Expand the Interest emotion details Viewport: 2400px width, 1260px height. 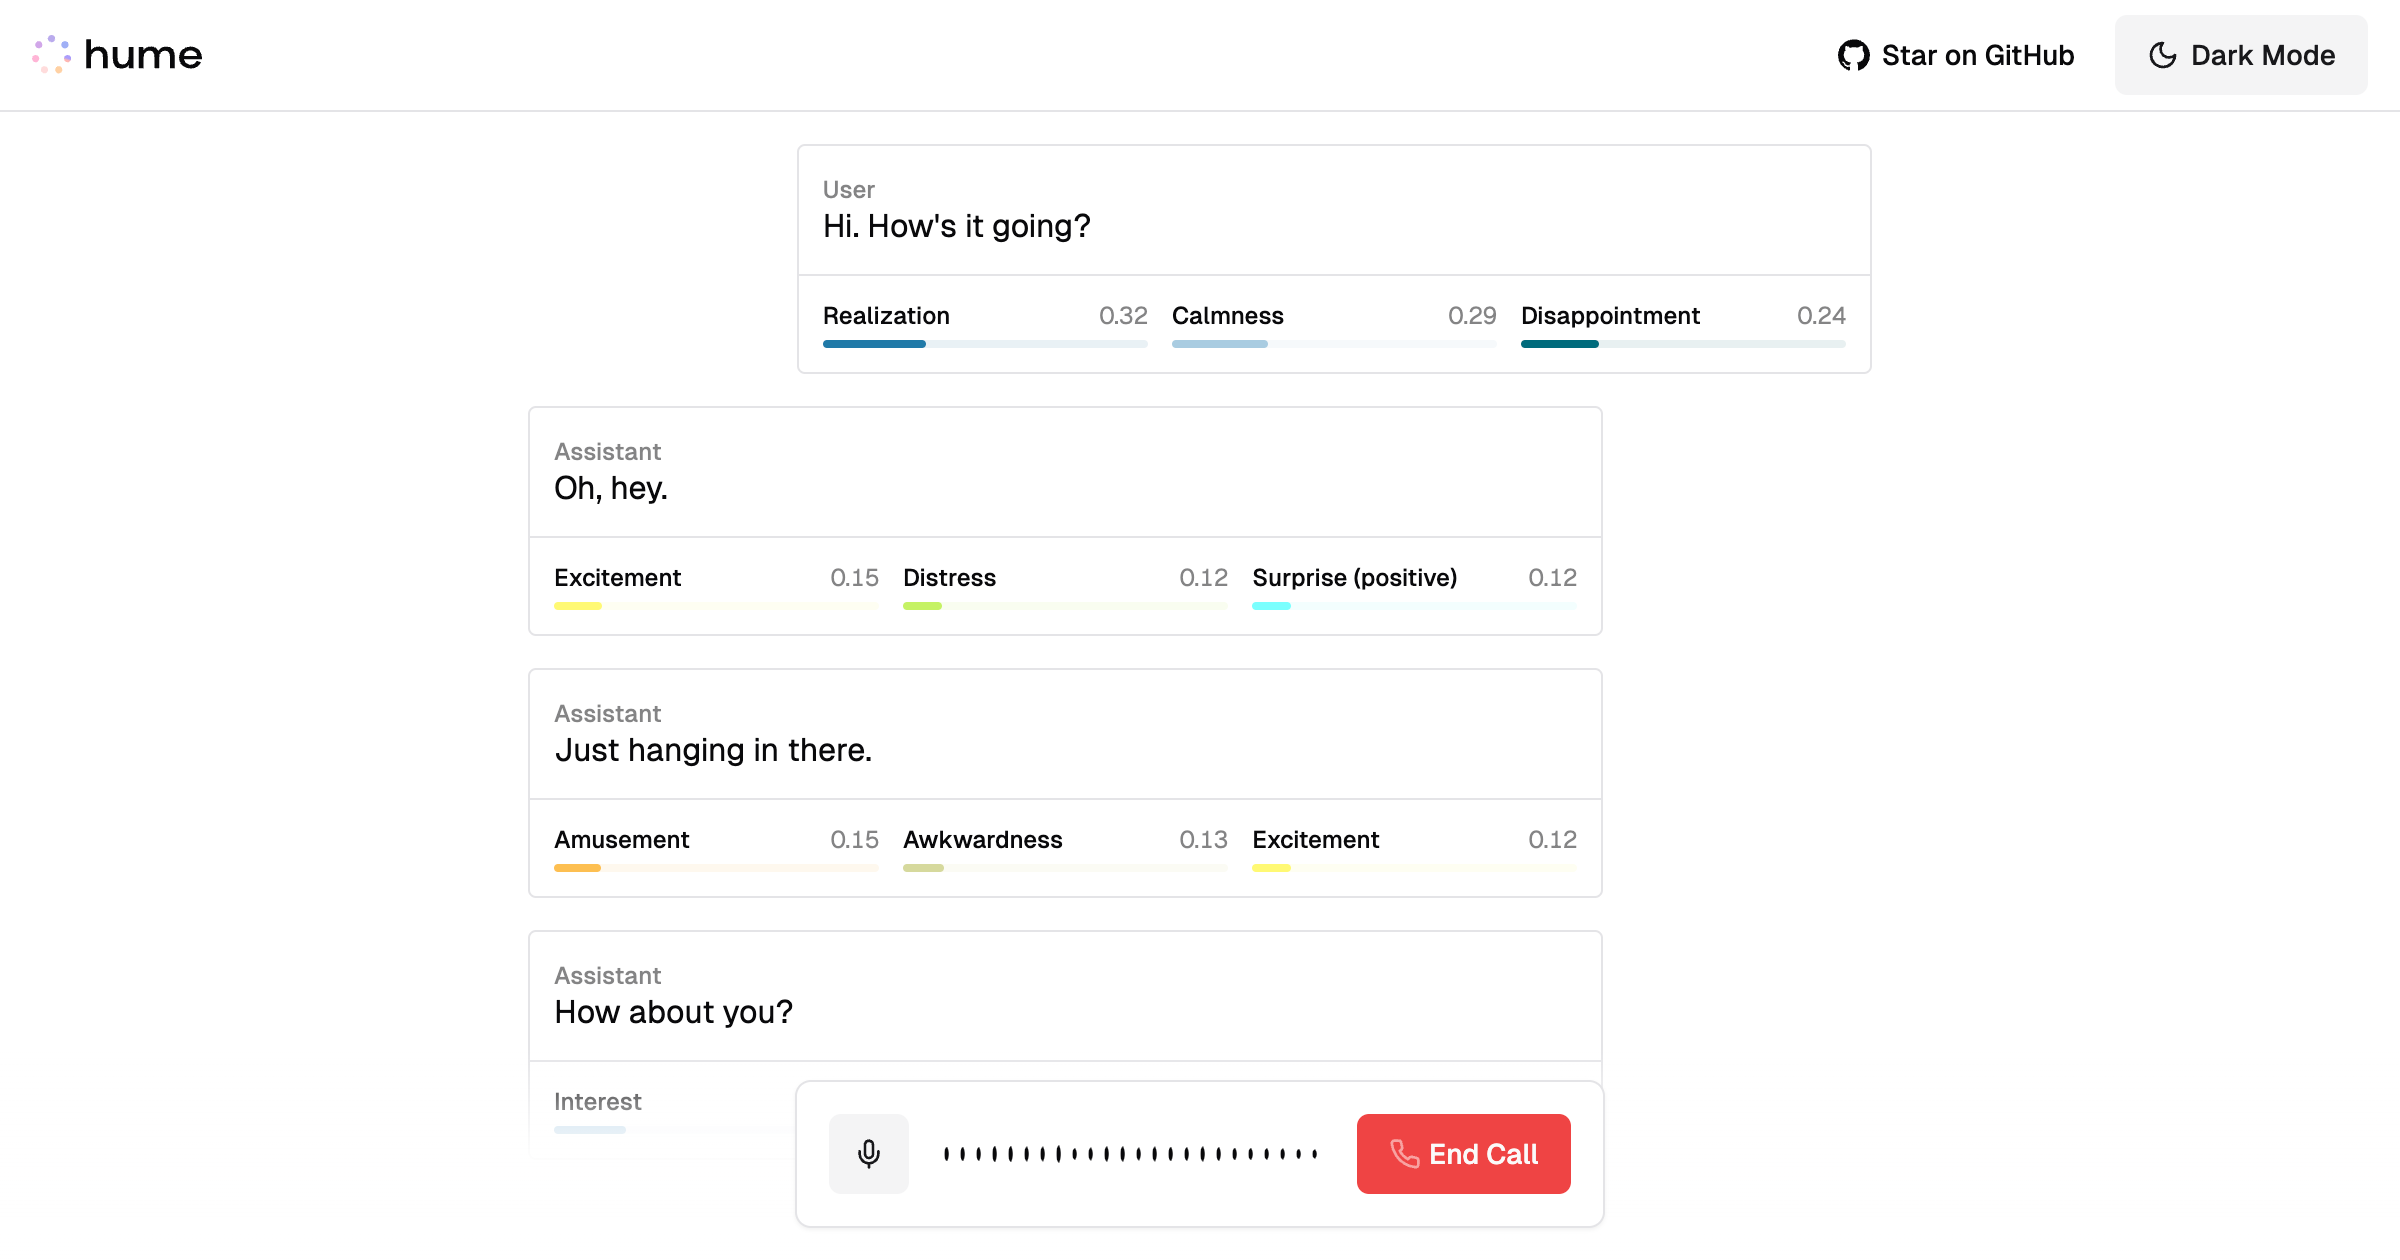(x=597, y=1101)
